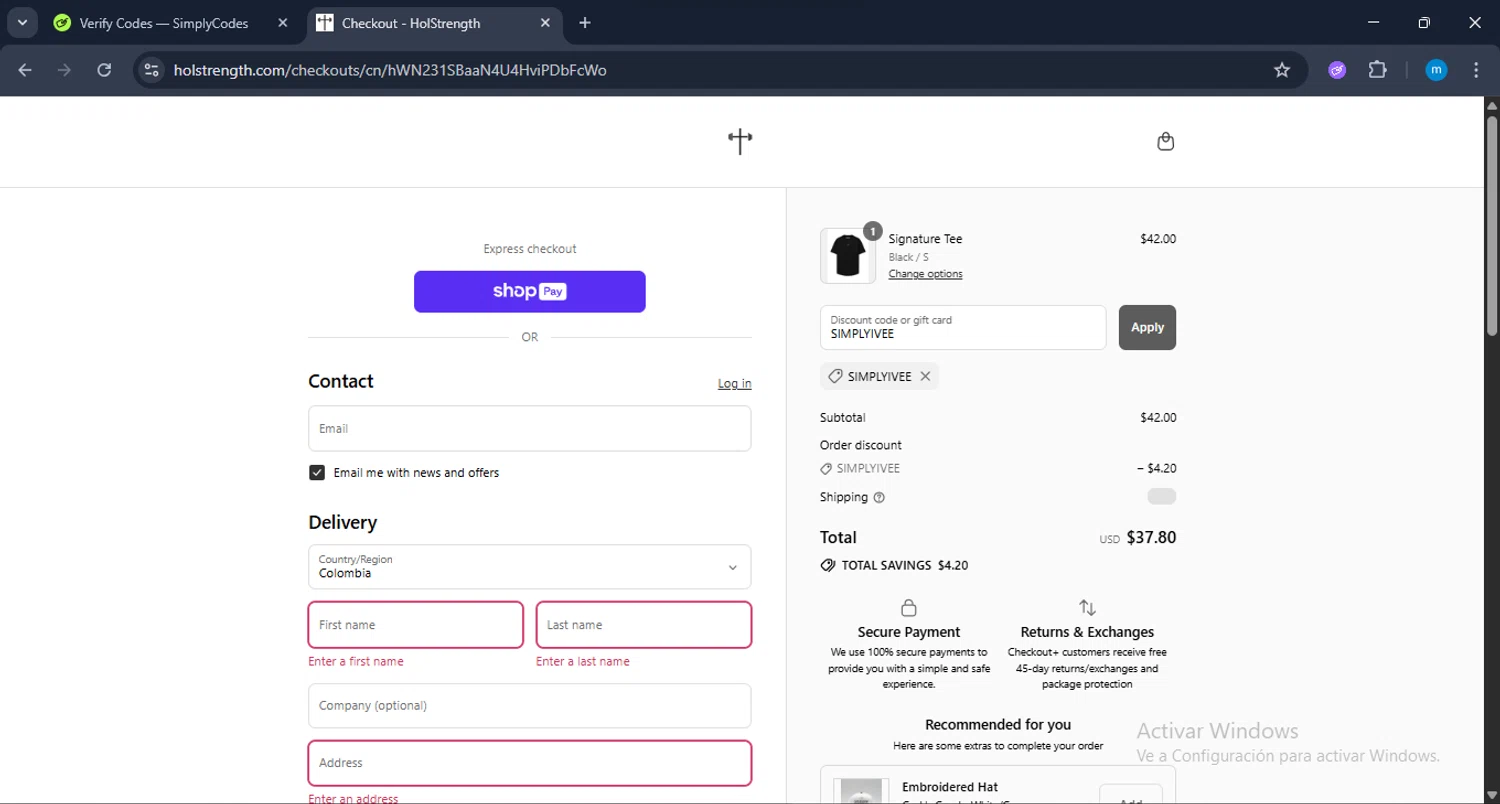This screenshot has width=1500, height=804.
Task: Click the Signature Tee product thumbnail
Action: [847, 256]
